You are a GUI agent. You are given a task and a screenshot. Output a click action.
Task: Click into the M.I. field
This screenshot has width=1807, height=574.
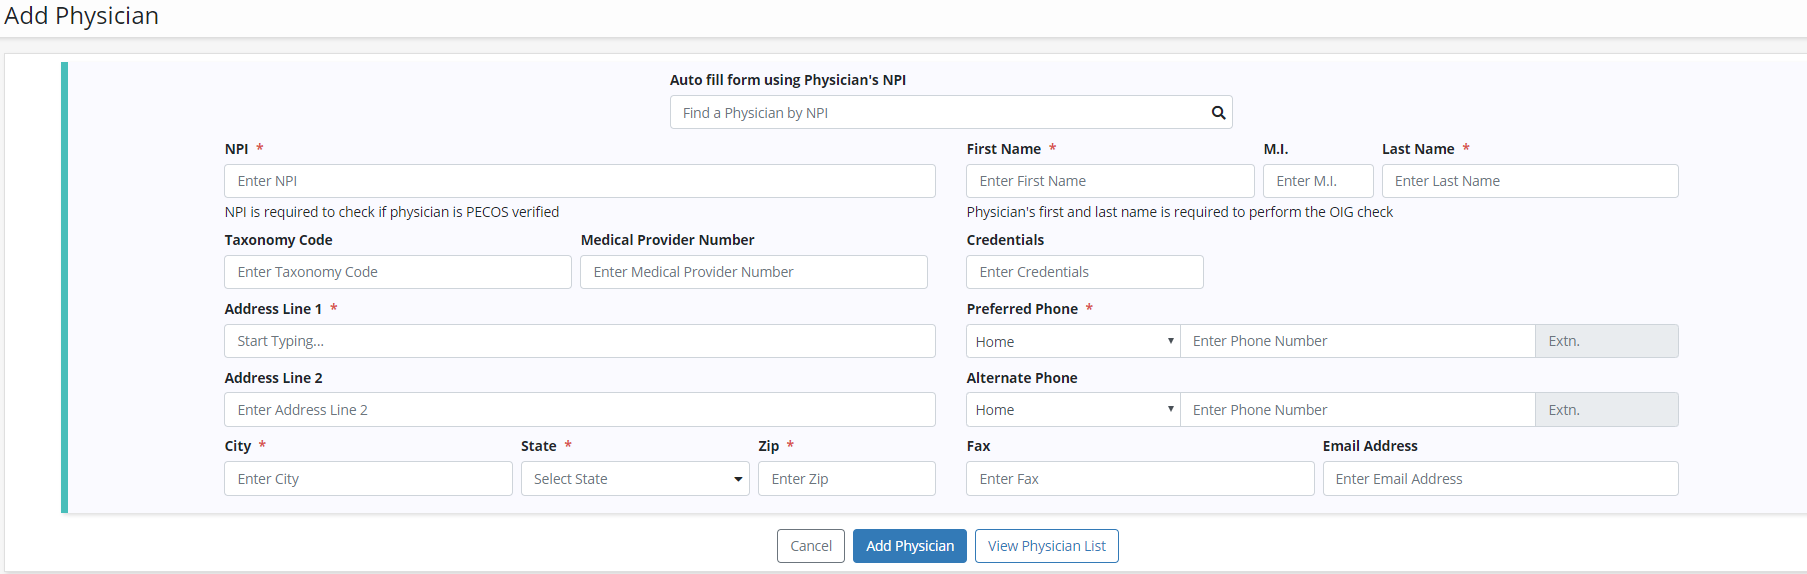(x=1317, y=181)
